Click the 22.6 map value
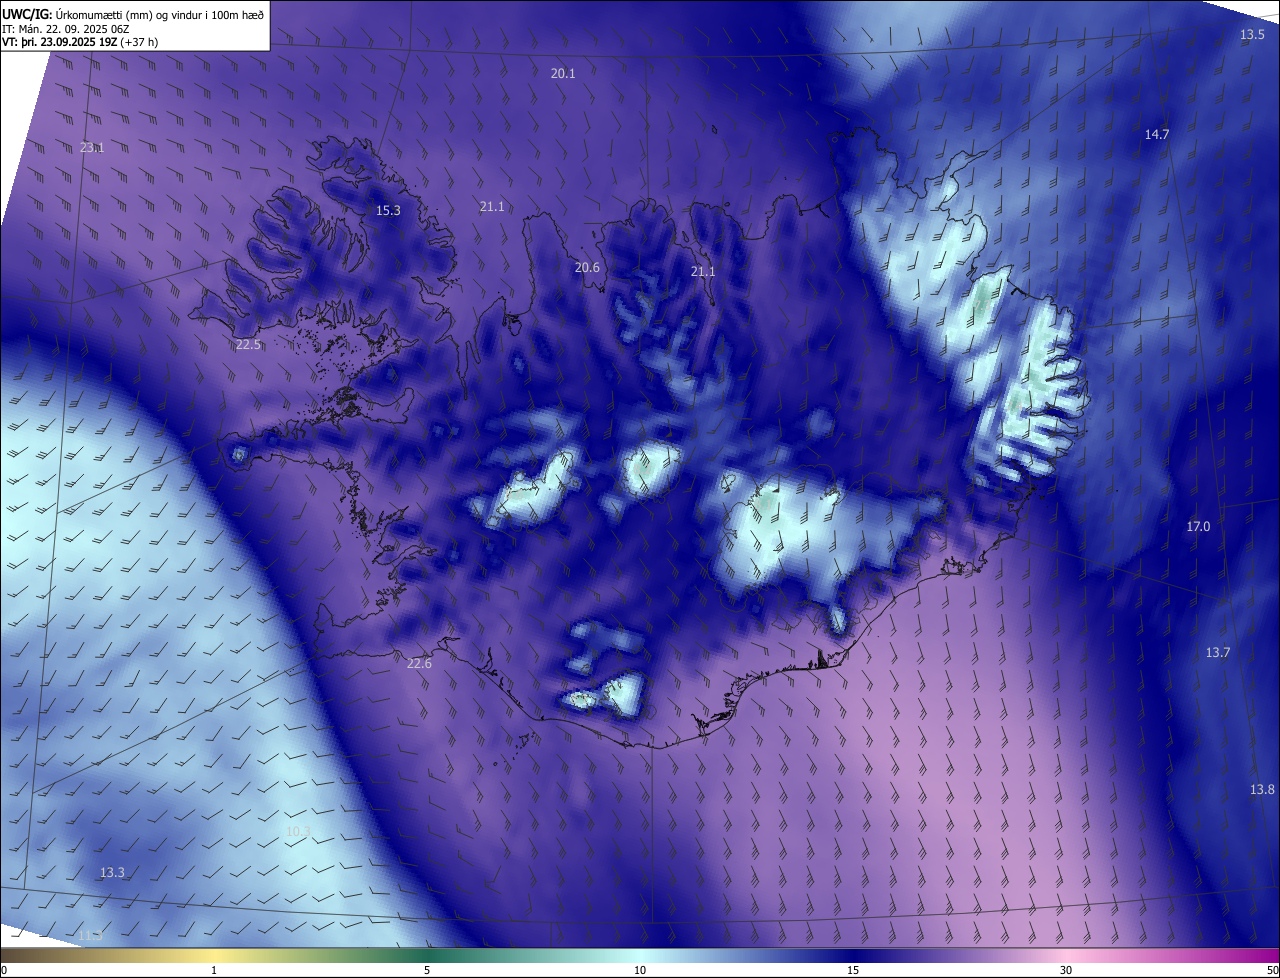 [x=419, y=663]
